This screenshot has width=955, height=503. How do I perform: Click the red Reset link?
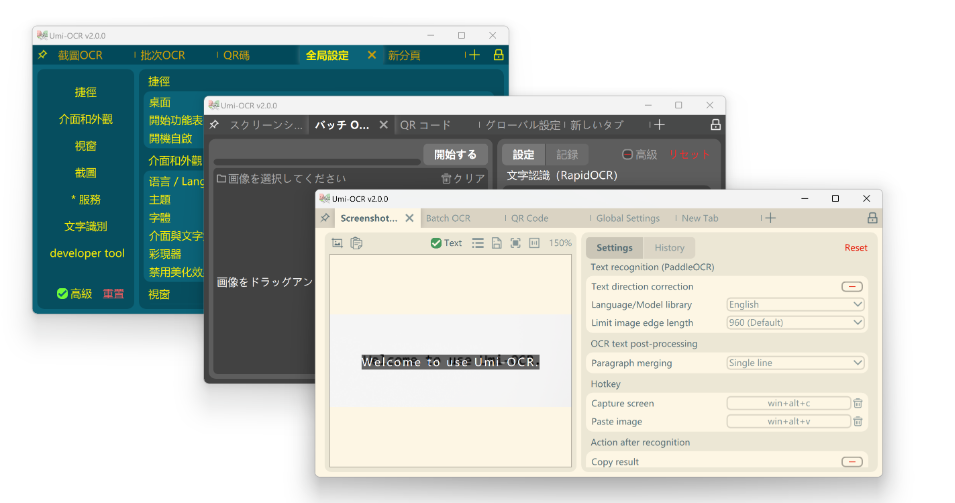856,248
